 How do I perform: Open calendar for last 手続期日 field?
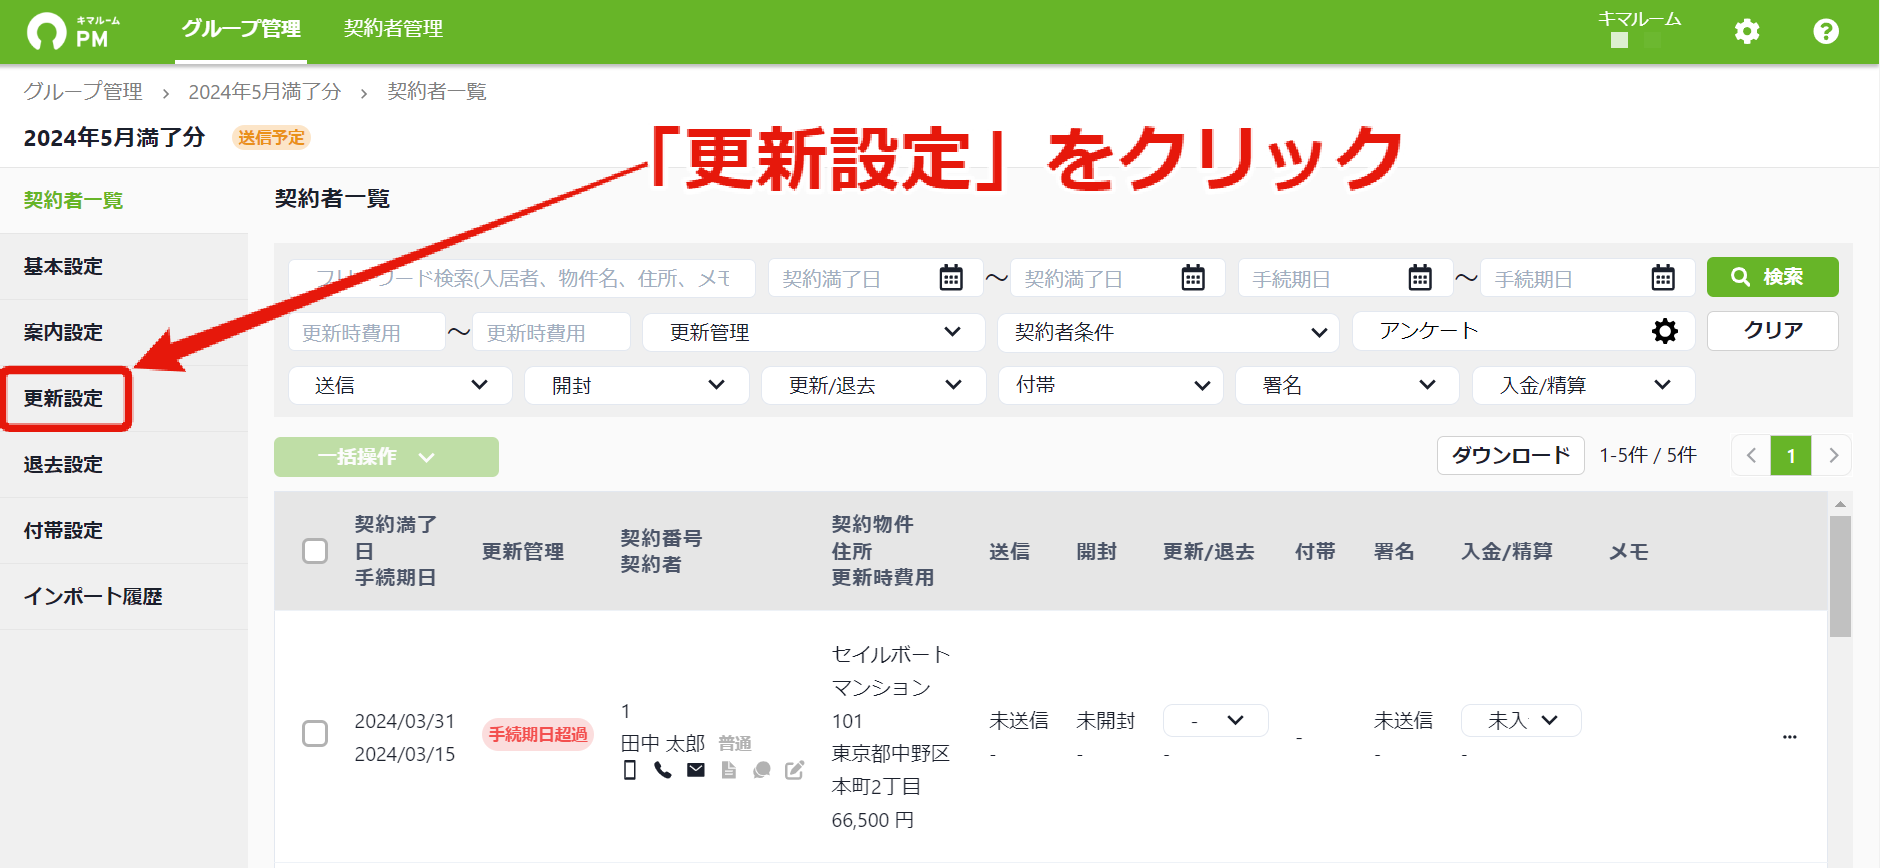click(x=1663, y=278)
